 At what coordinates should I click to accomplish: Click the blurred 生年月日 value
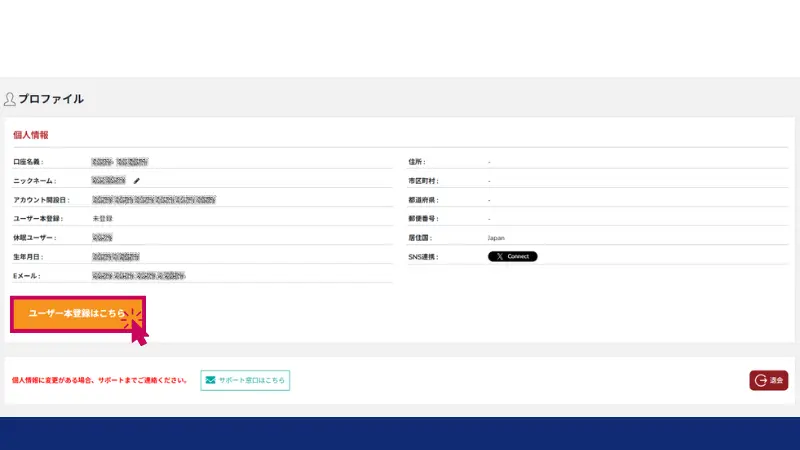point(116,257)
